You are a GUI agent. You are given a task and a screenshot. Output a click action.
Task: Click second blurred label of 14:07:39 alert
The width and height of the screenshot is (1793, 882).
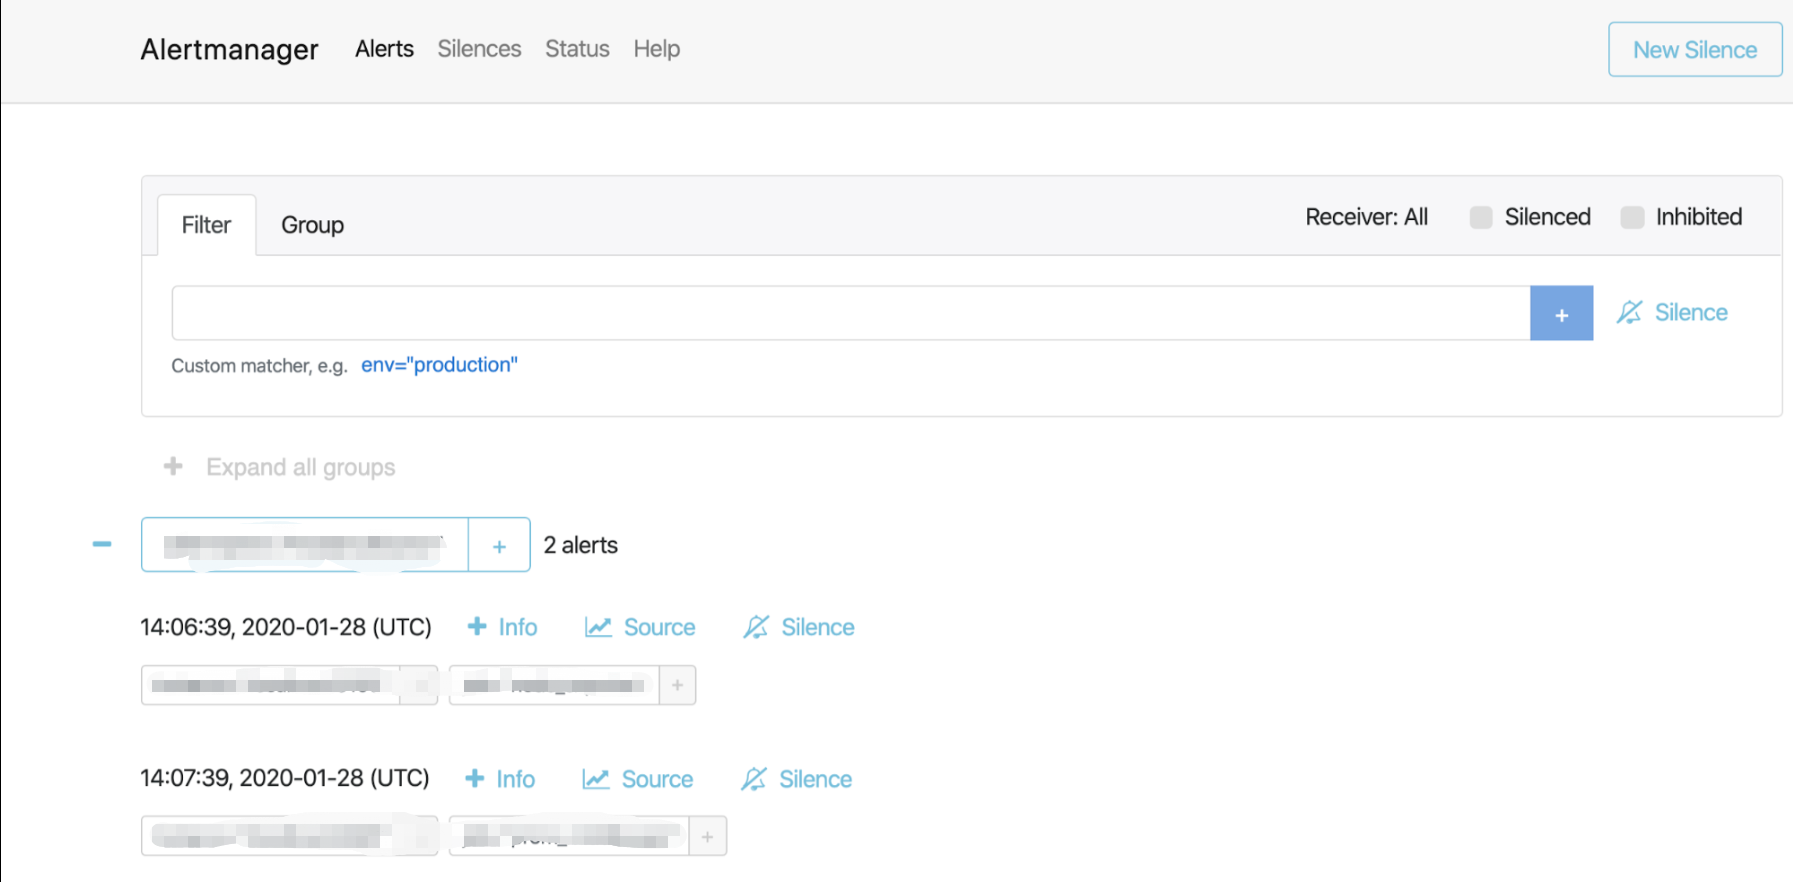coord(569,836)
